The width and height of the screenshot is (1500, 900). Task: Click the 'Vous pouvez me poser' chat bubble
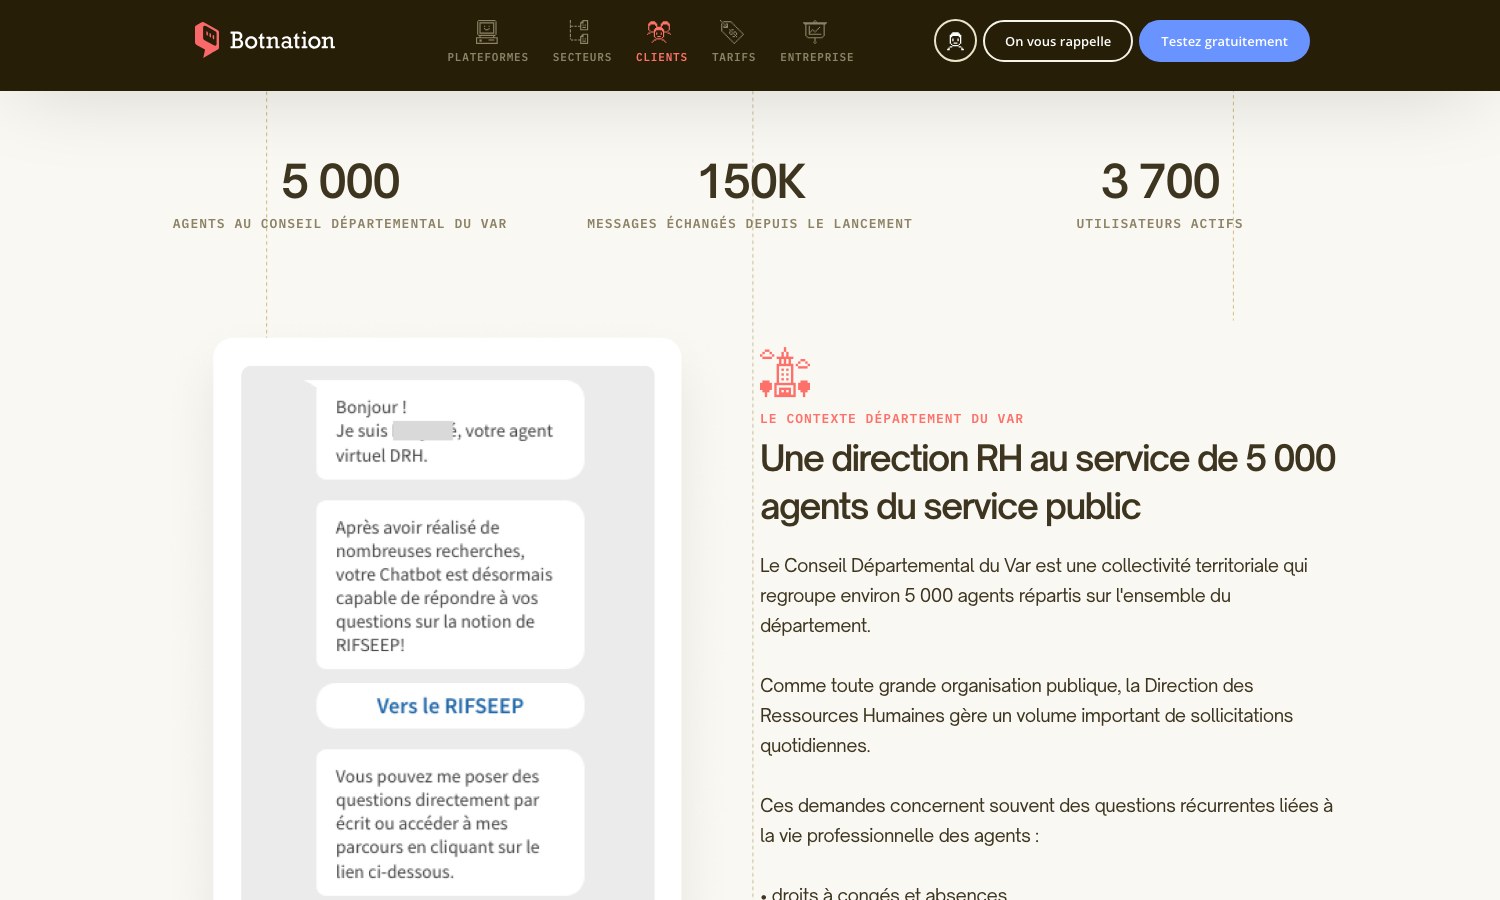tap(450, 823)
